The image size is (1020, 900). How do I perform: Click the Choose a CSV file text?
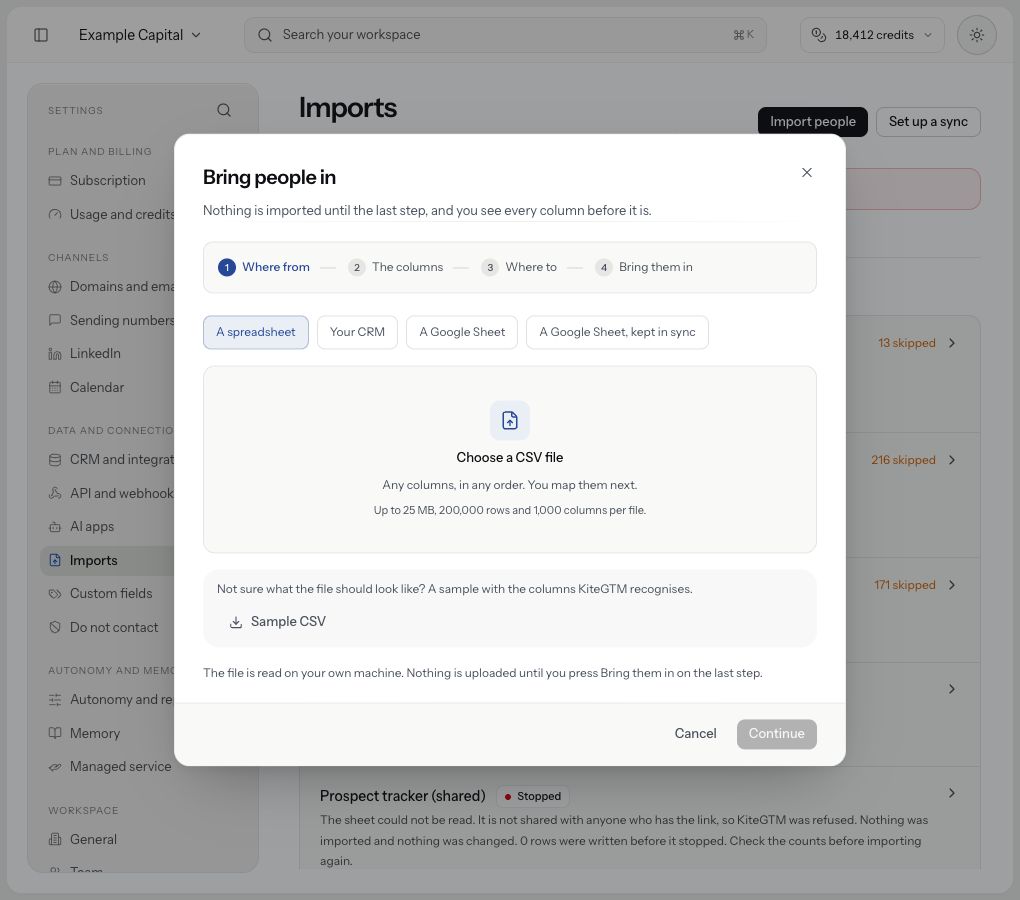pyautogui.click(x=510, y=458)
